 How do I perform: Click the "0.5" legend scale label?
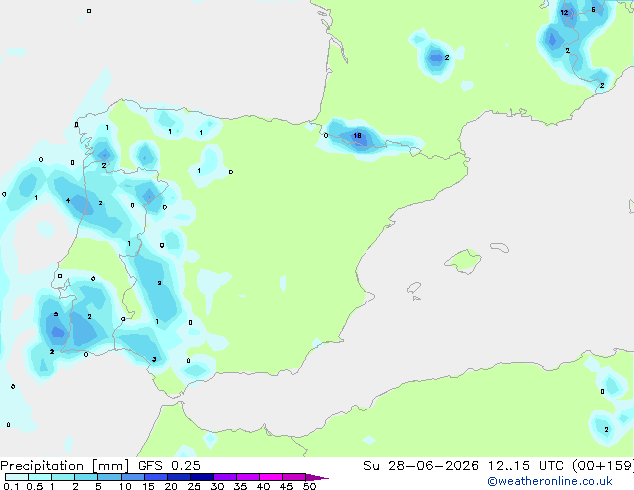click(34, 486)
